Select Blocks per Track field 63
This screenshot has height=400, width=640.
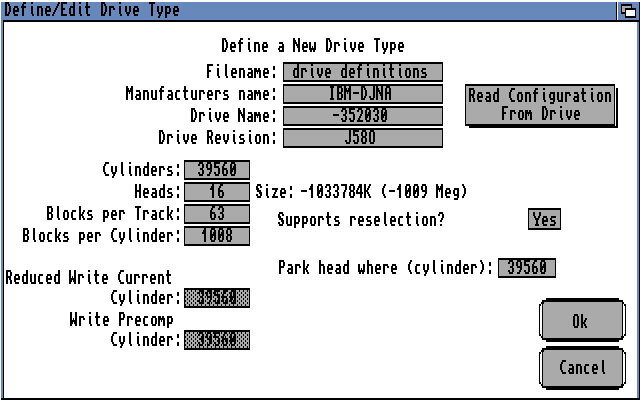[x=217, y=213]
